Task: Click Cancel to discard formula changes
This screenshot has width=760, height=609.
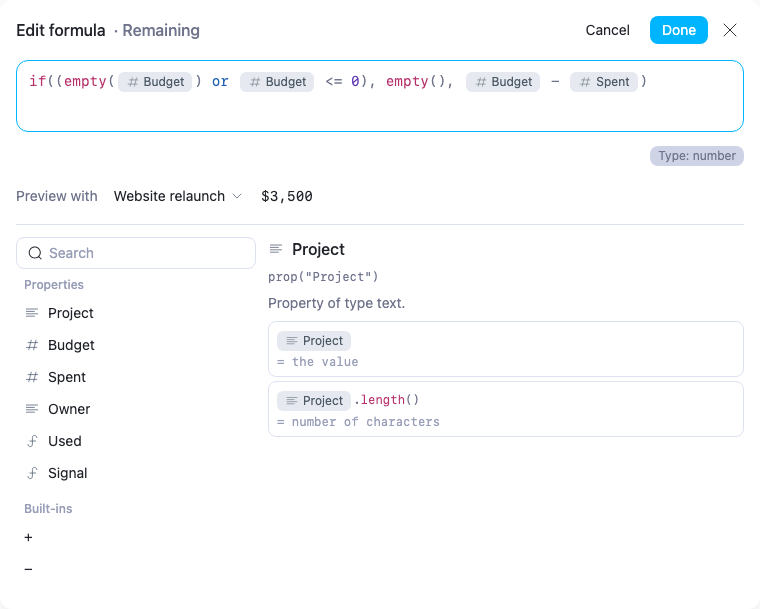Action: (607, 30)
